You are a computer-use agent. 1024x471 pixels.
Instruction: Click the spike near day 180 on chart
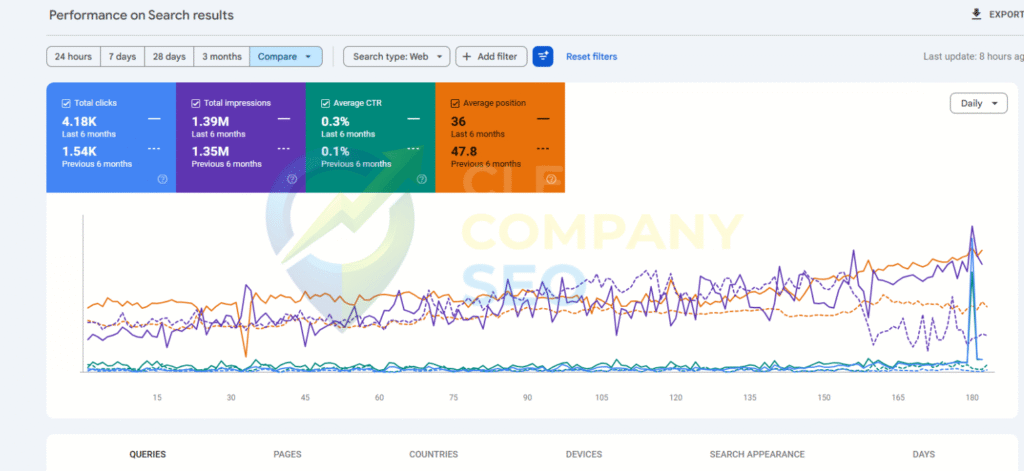971,230
